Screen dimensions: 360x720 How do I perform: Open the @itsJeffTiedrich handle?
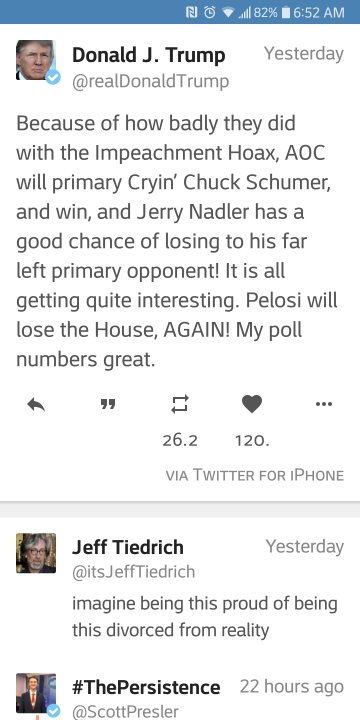pyautogui.click(x=134, y=572)
